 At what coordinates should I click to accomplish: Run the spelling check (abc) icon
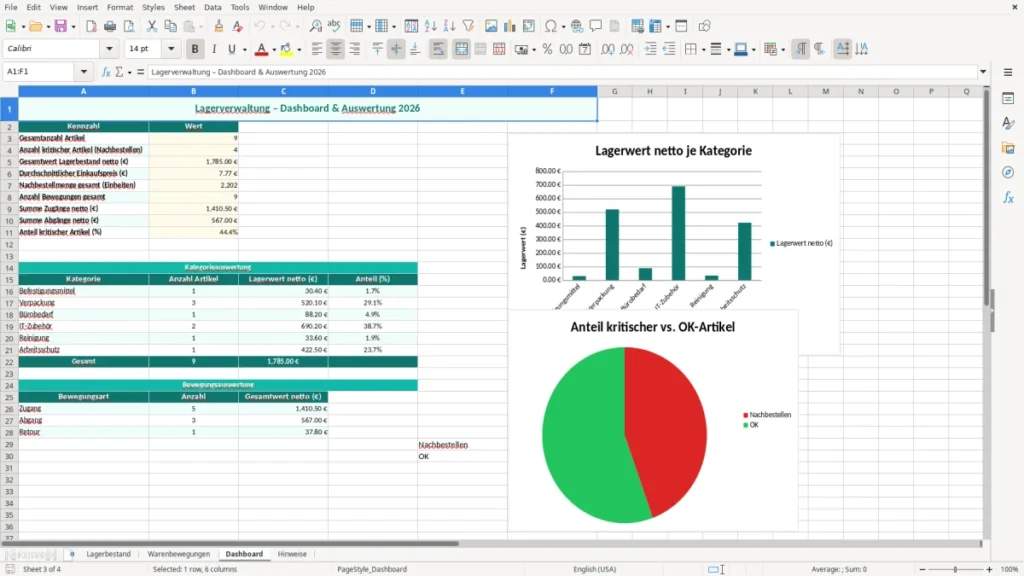[x=334, y=26]
